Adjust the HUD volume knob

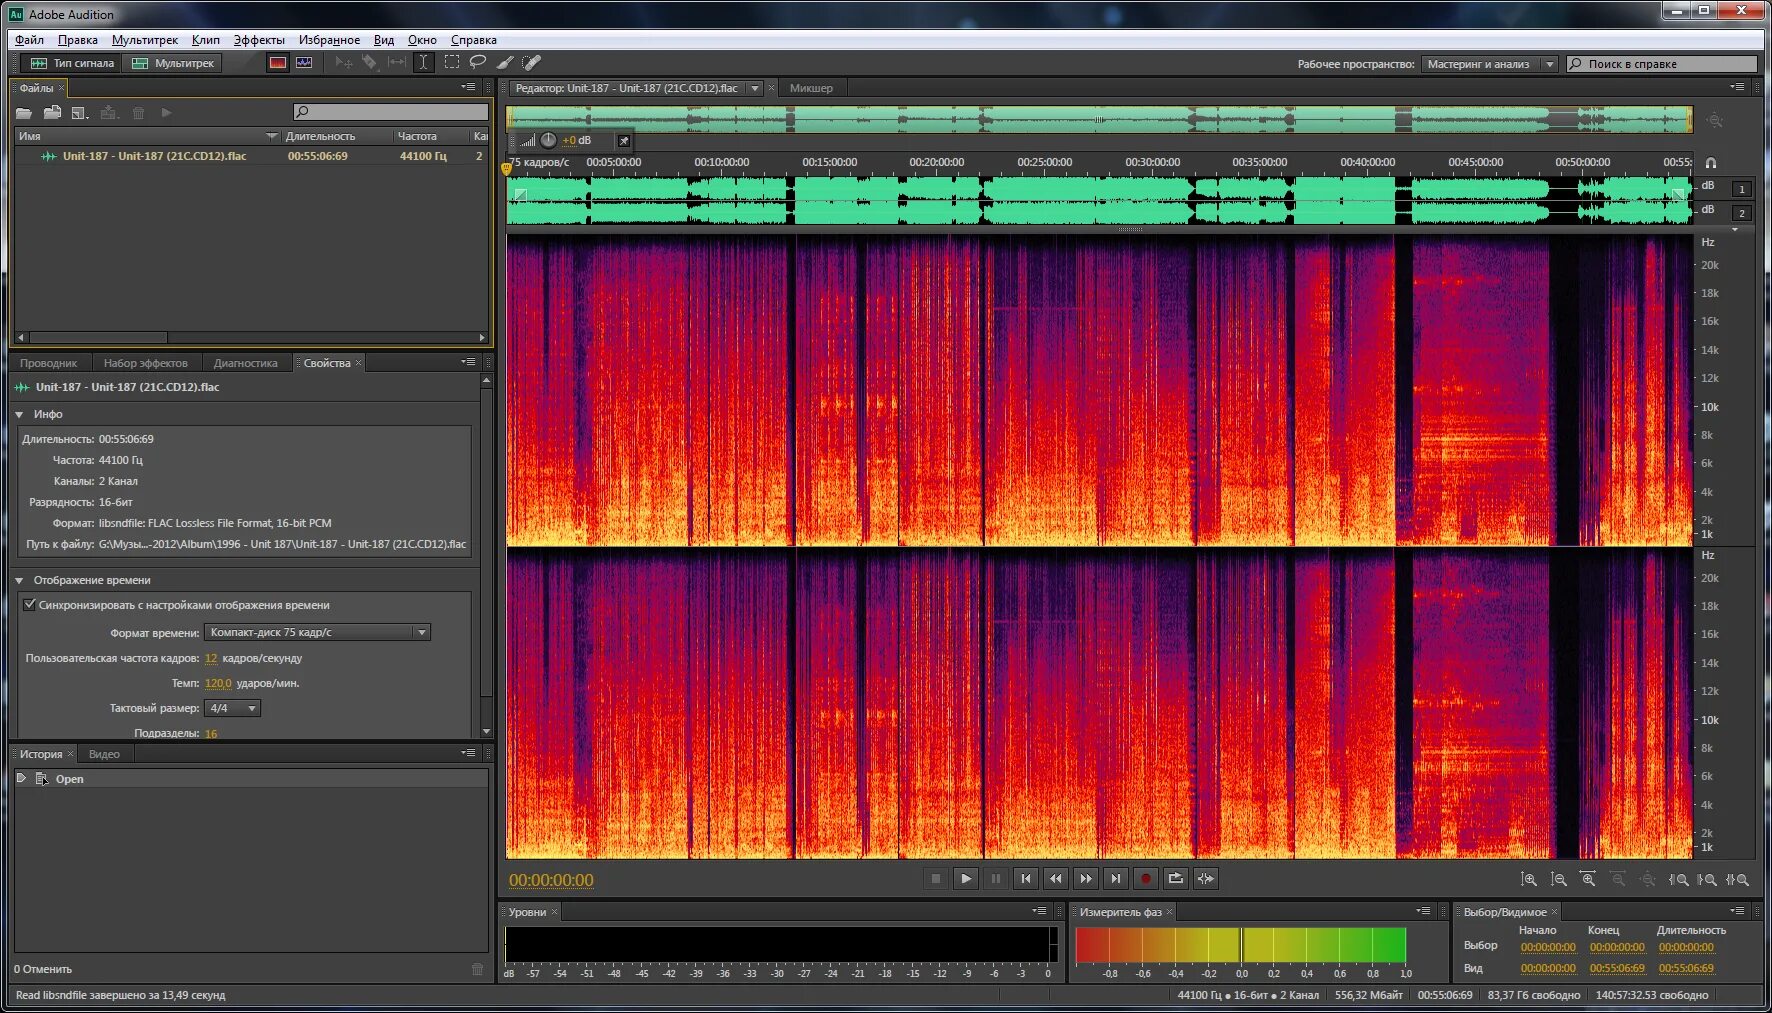click(x=548, y=141)
